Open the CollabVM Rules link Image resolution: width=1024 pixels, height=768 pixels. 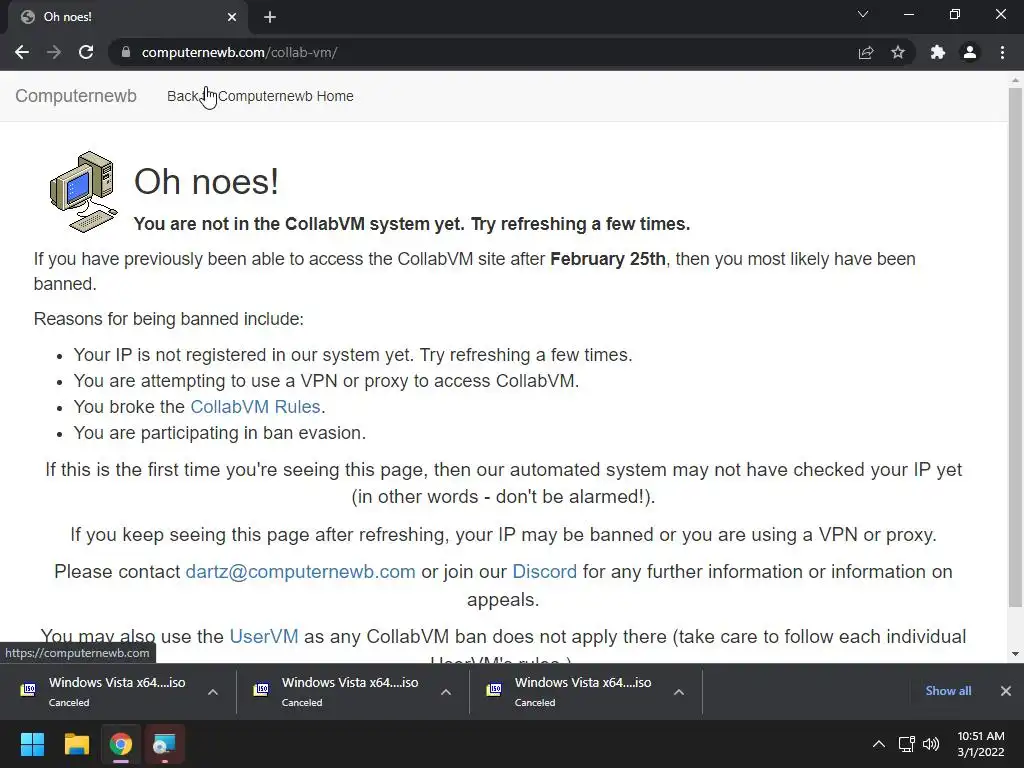tap(255, 407)
